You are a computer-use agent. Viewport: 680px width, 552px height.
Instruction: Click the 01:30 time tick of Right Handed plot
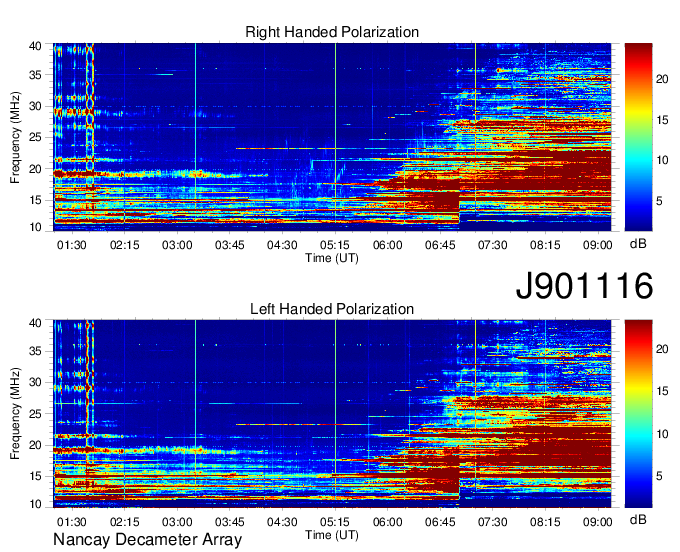point(72,245)
